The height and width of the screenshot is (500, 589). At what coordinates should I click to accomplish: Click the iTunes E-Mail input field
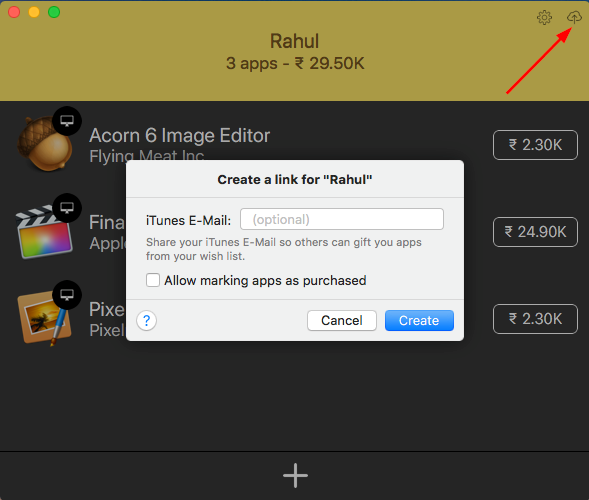pos(342,219)
